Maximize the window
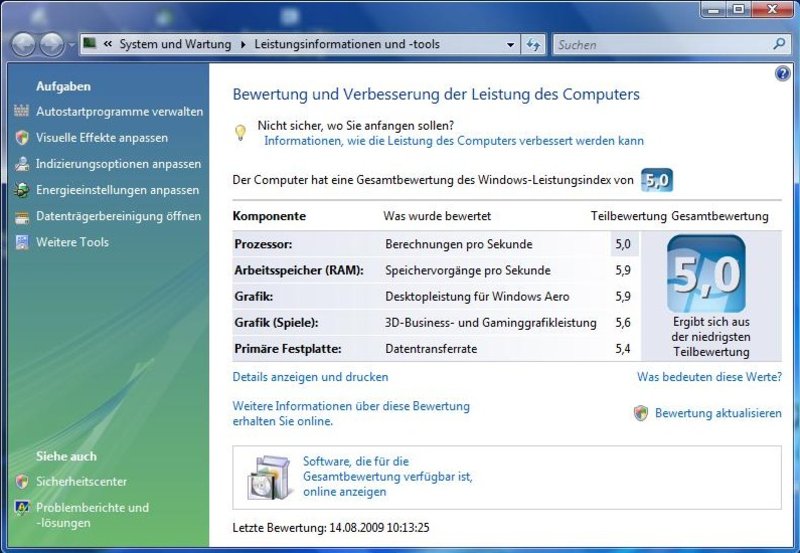The height and width of the screenshot is (553, 800). point(739,9)
